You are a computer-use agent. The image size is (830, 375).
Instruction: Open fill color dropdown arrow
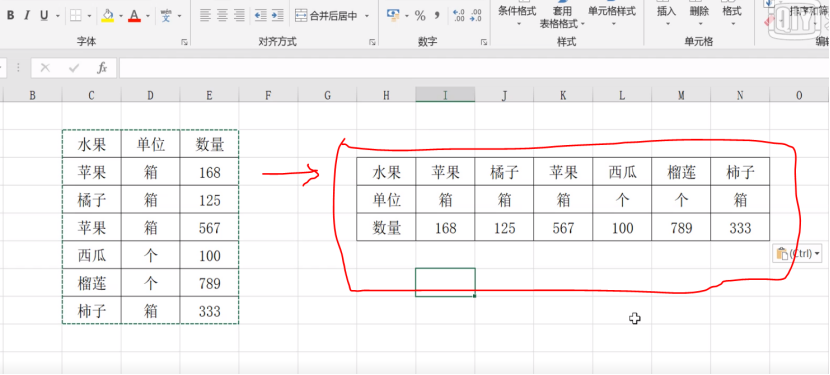tap(121, 16)
